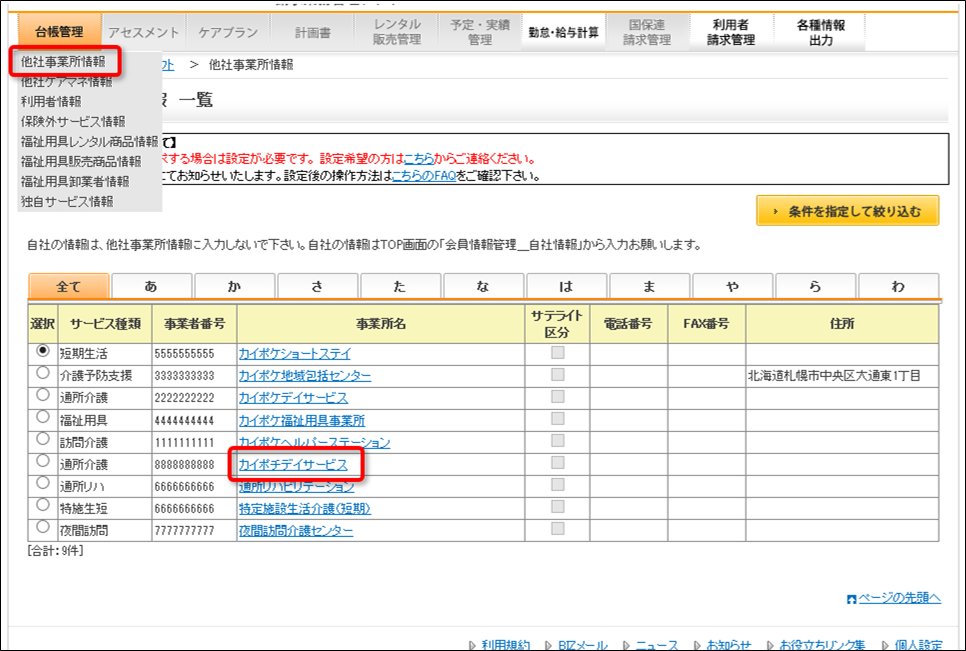Select radio button for カイポケデイサービス row

point(43,395)
